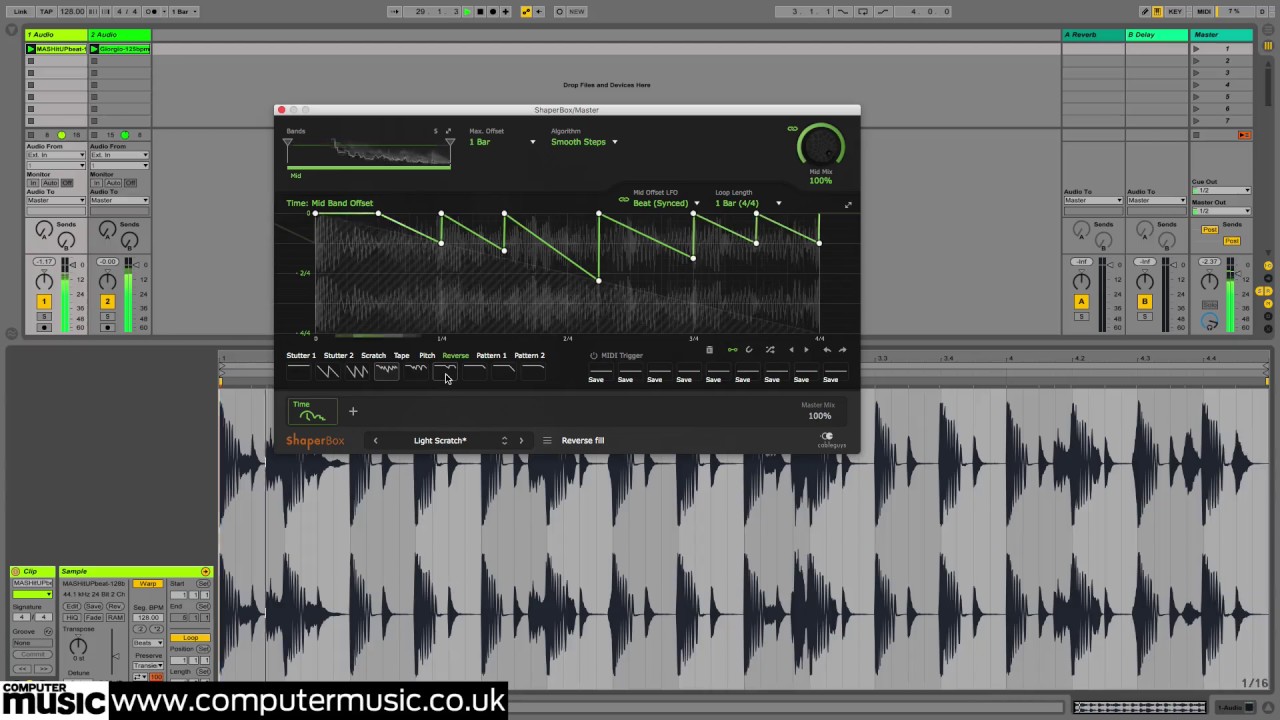The height and width of the screenshot is (720, 1280).
Task: Select the A Reverb return header
Action: (x=1093, y=35)
